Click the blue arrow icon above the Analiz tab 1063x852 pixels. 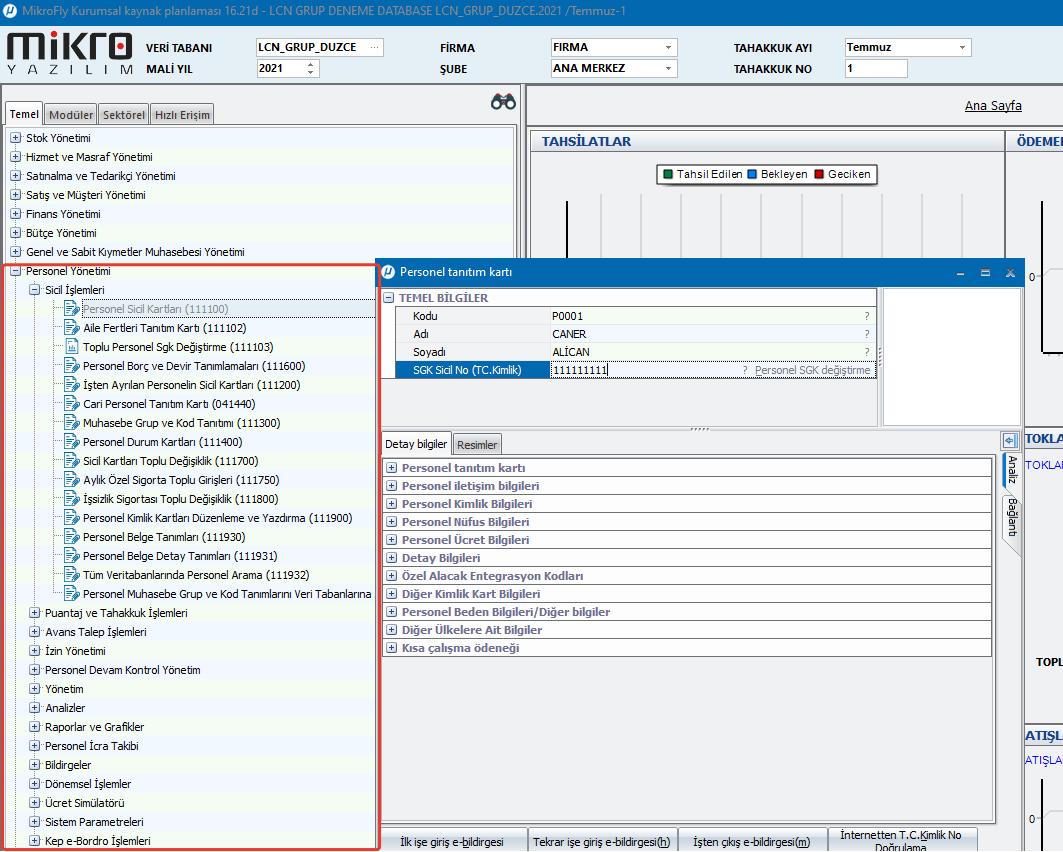coord(1009,440)
